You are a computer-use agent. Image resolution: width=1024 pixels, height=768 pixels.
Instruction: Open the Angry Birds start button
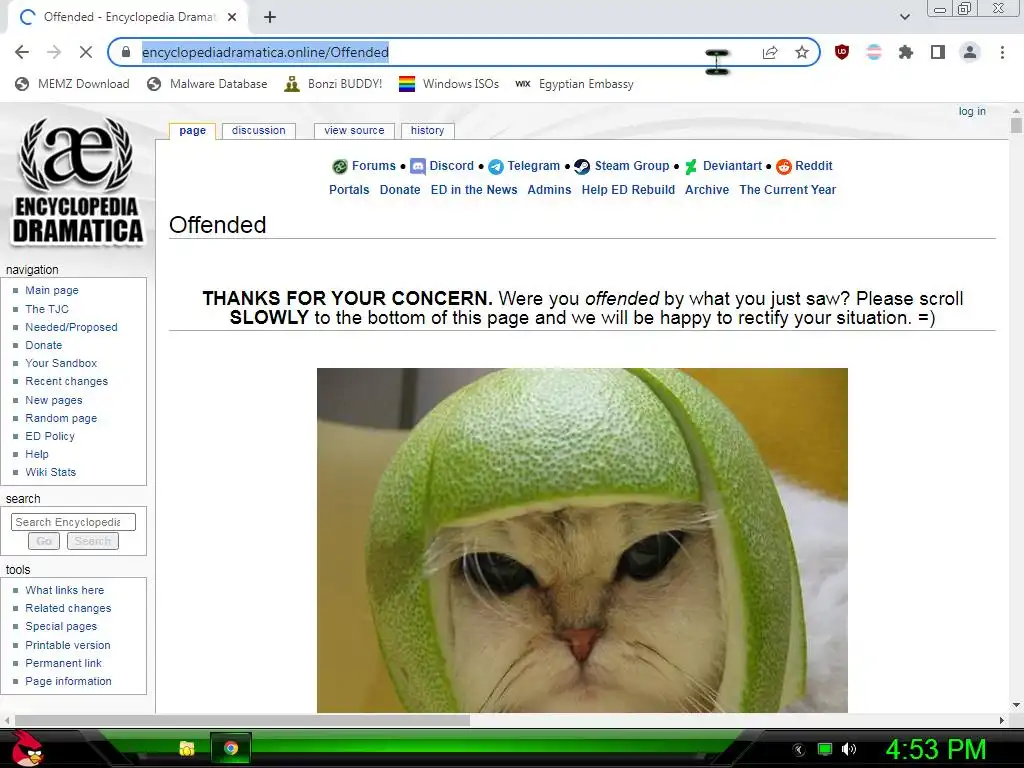[x=26, y=748]
